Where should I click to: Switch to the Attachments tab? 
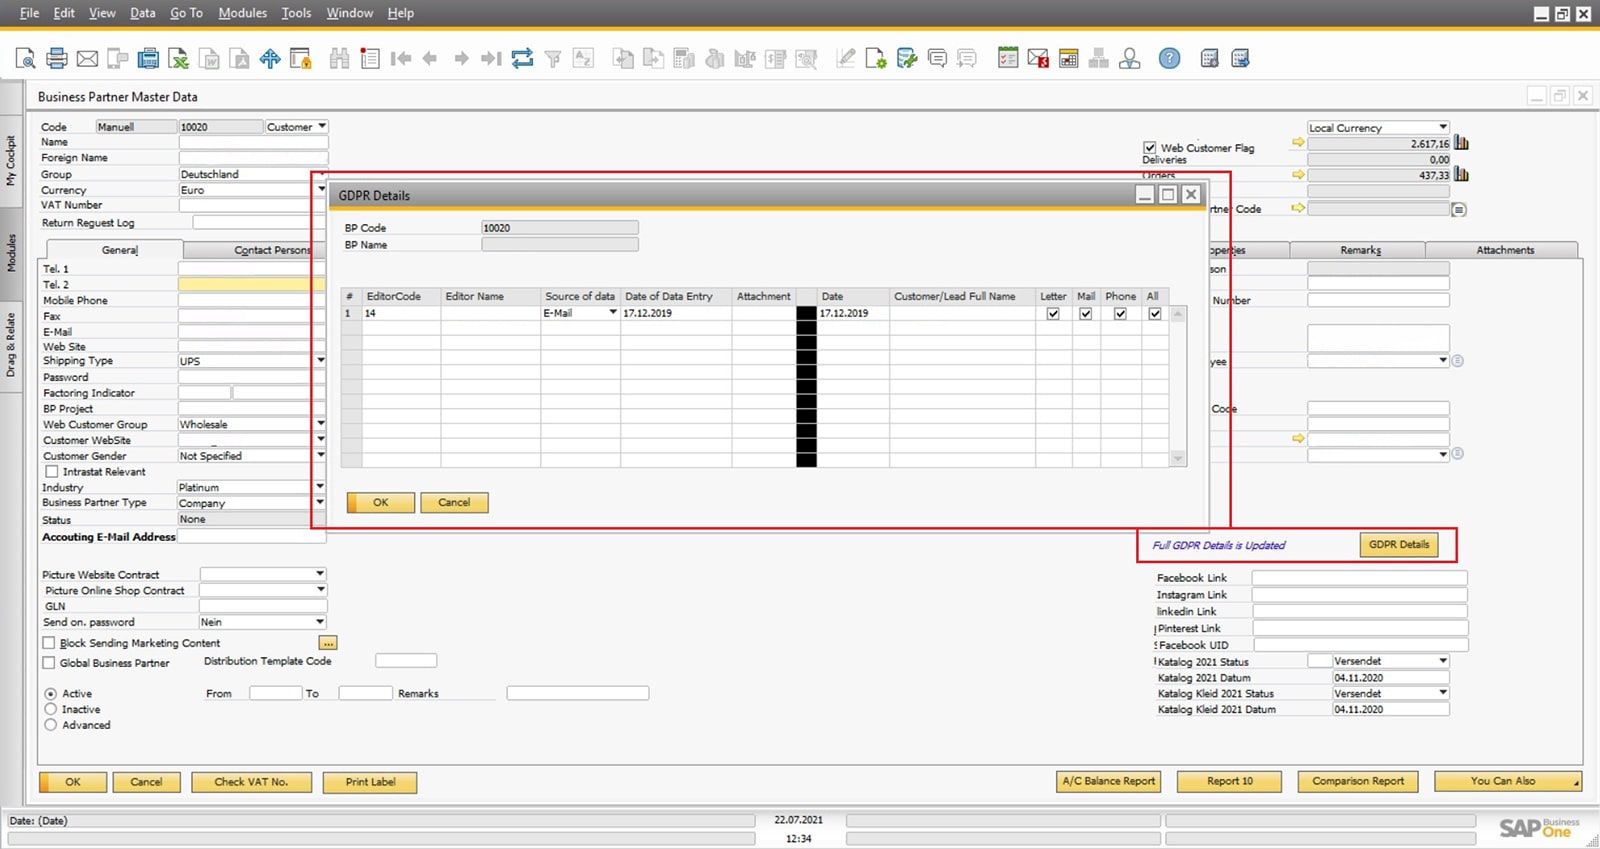point(1504,250)
